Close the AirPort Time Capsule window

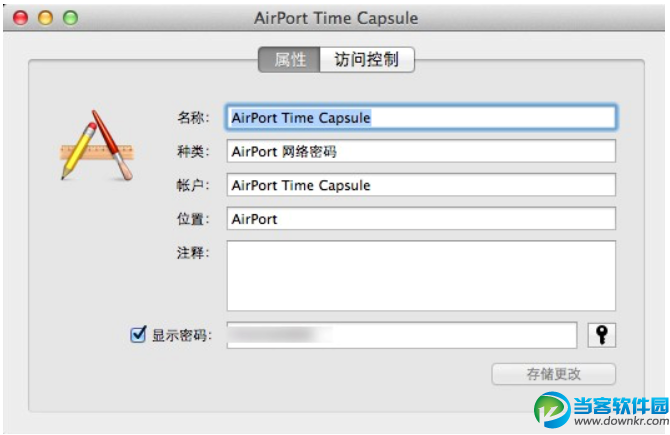coord(20,18)
